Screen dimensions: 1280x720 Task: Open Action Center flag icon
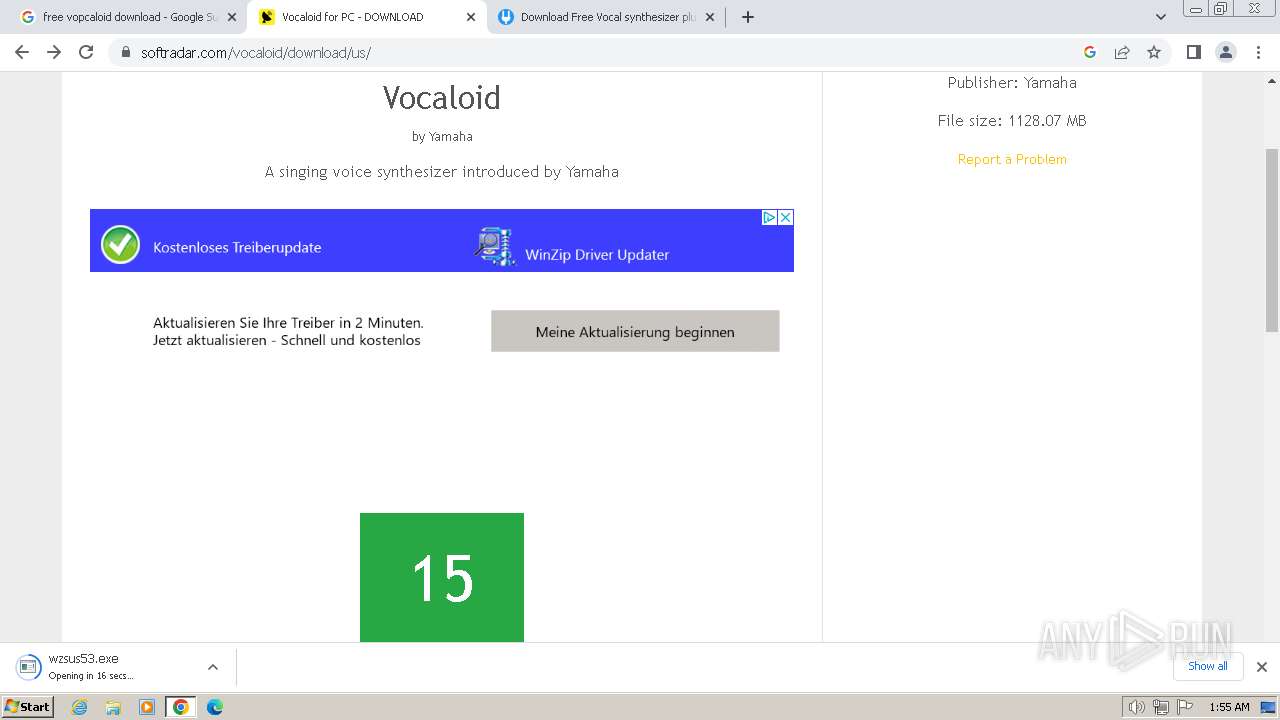(1184, 707)
